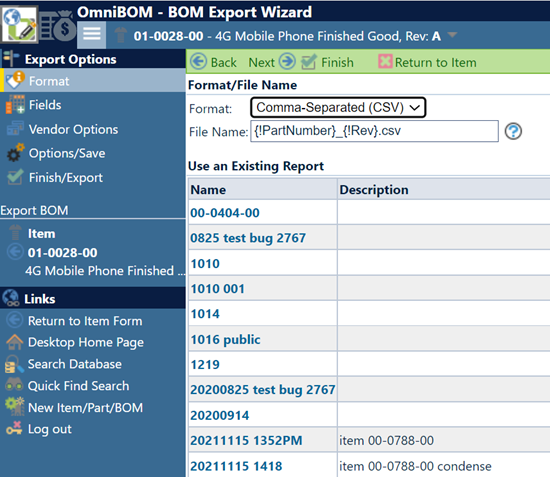Open the File Name help question icon
550x477 pixels.
(513, 132)
